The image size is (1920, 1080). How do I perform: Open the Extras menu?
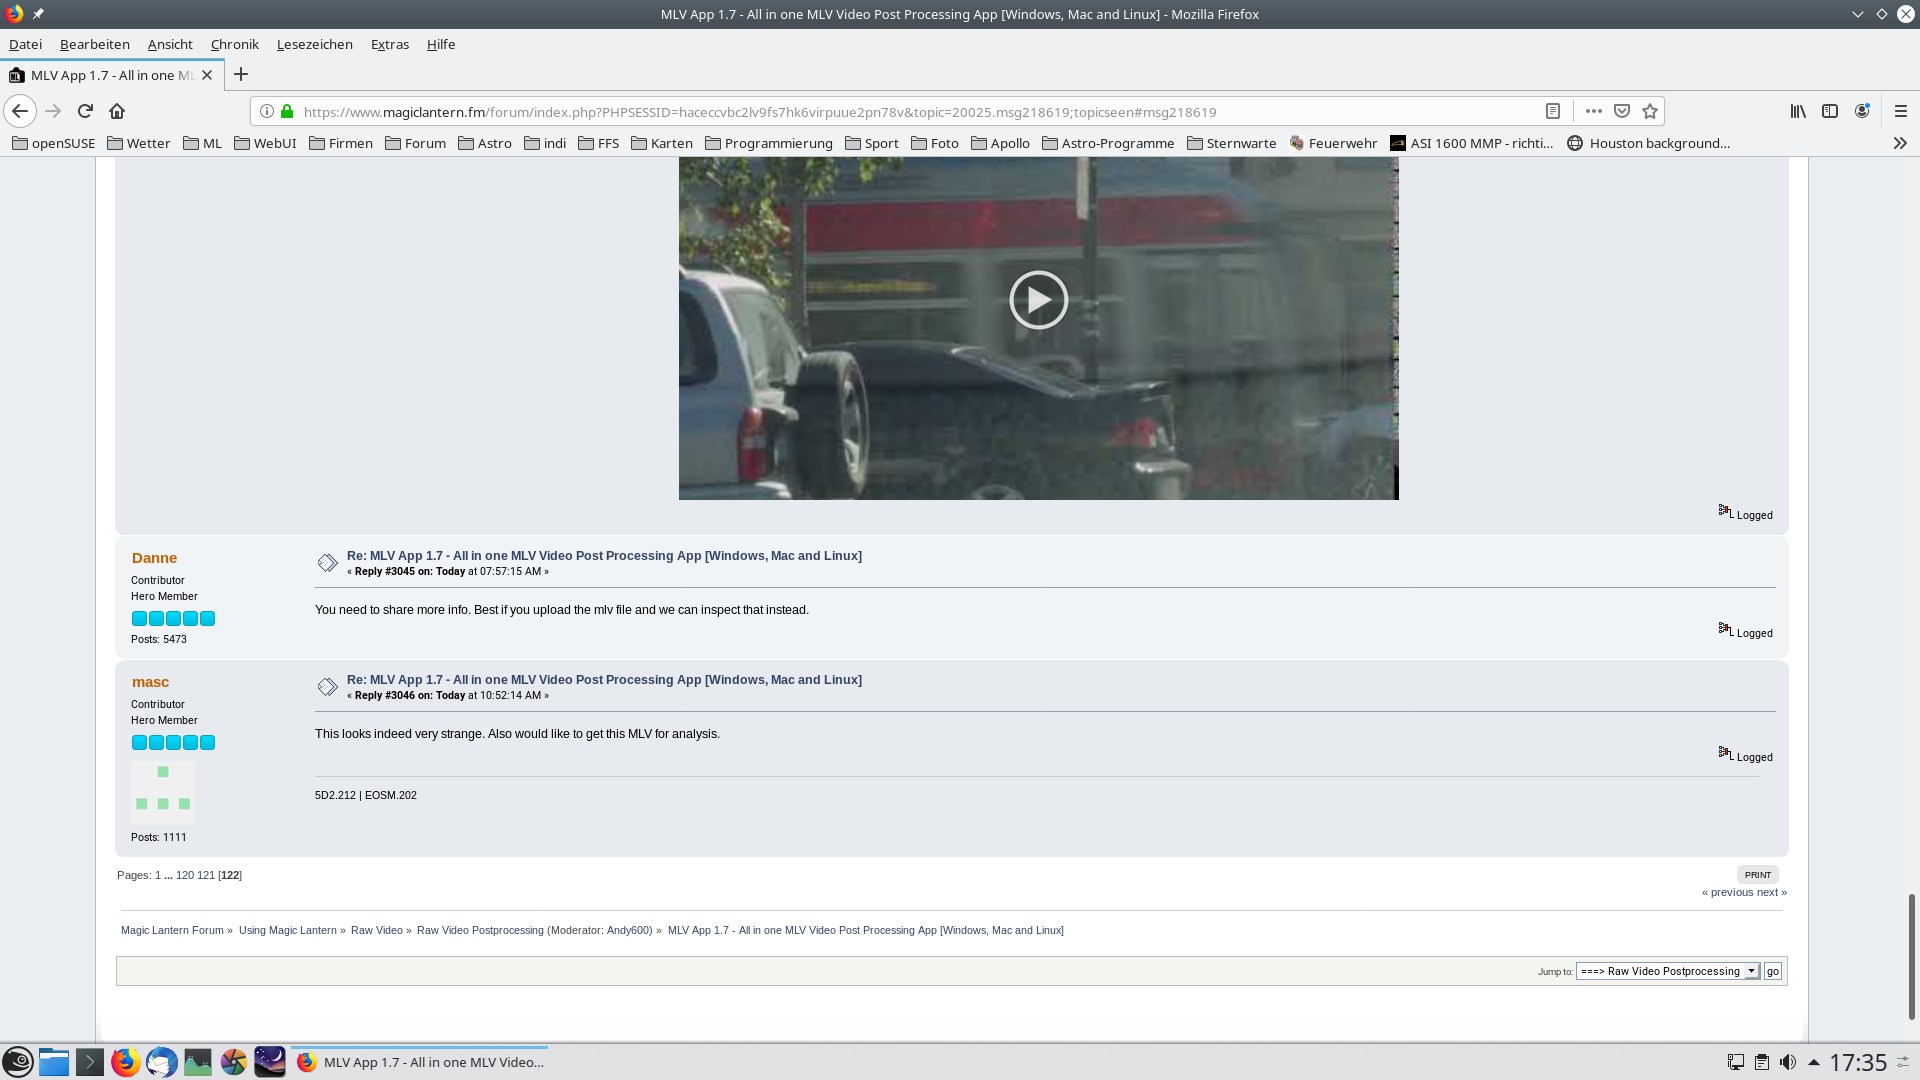tap(389, 44)
